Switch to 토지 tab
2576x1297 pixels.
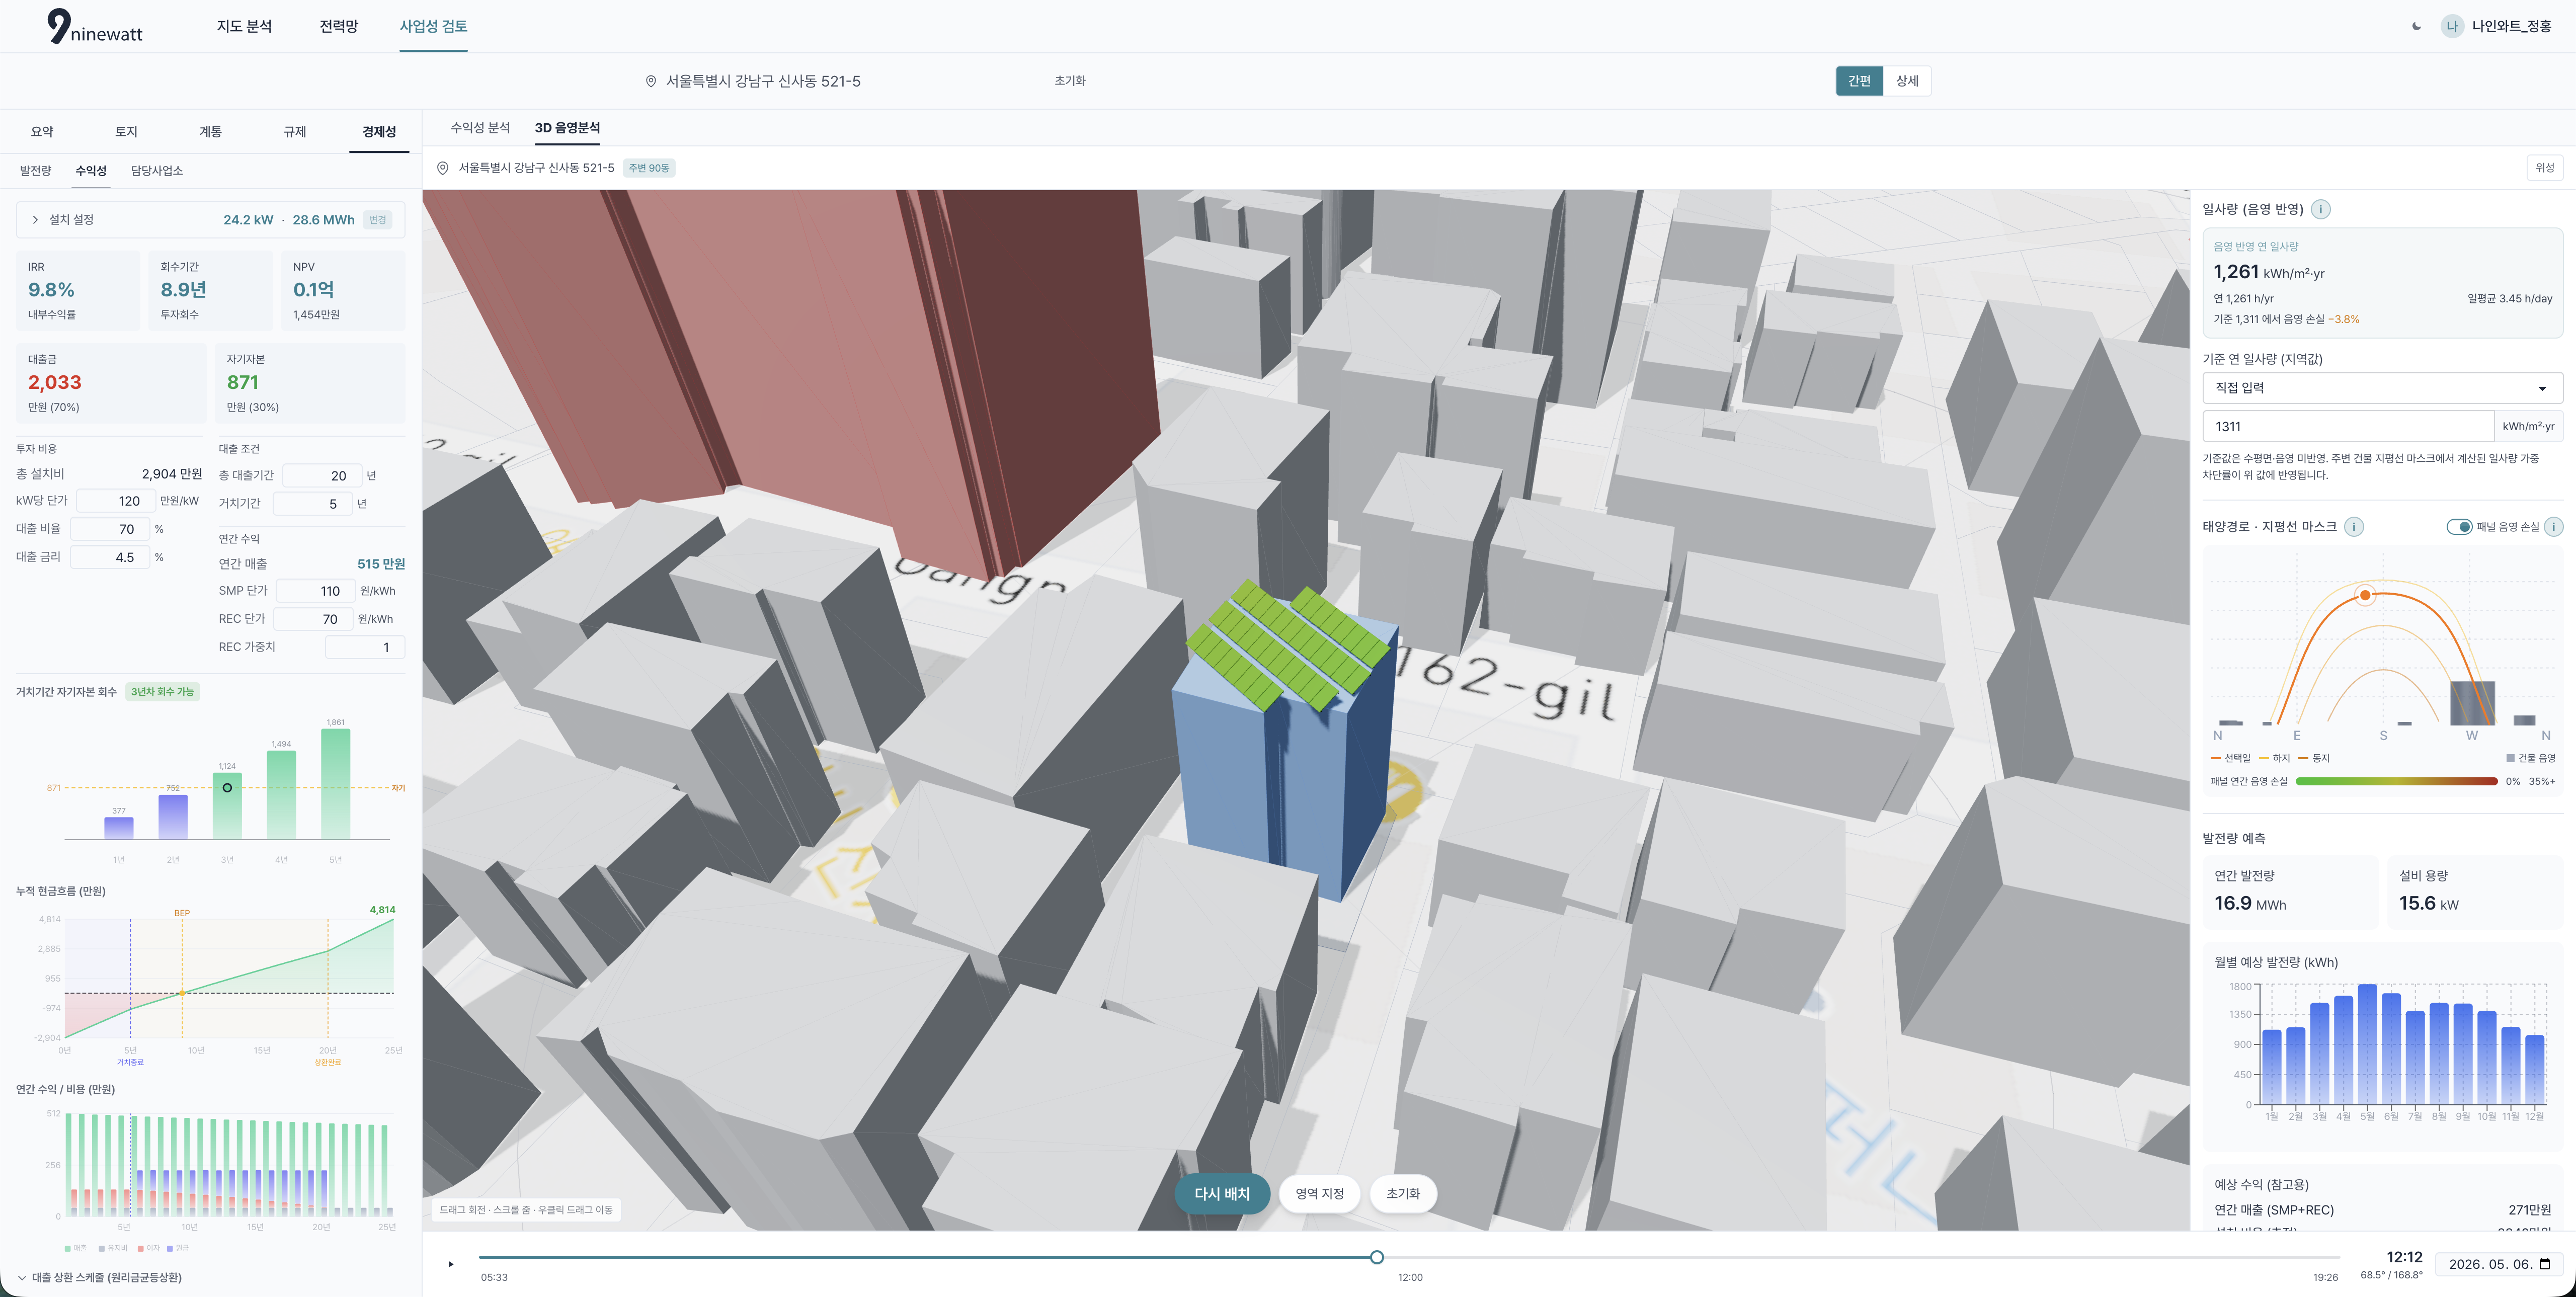126,132
